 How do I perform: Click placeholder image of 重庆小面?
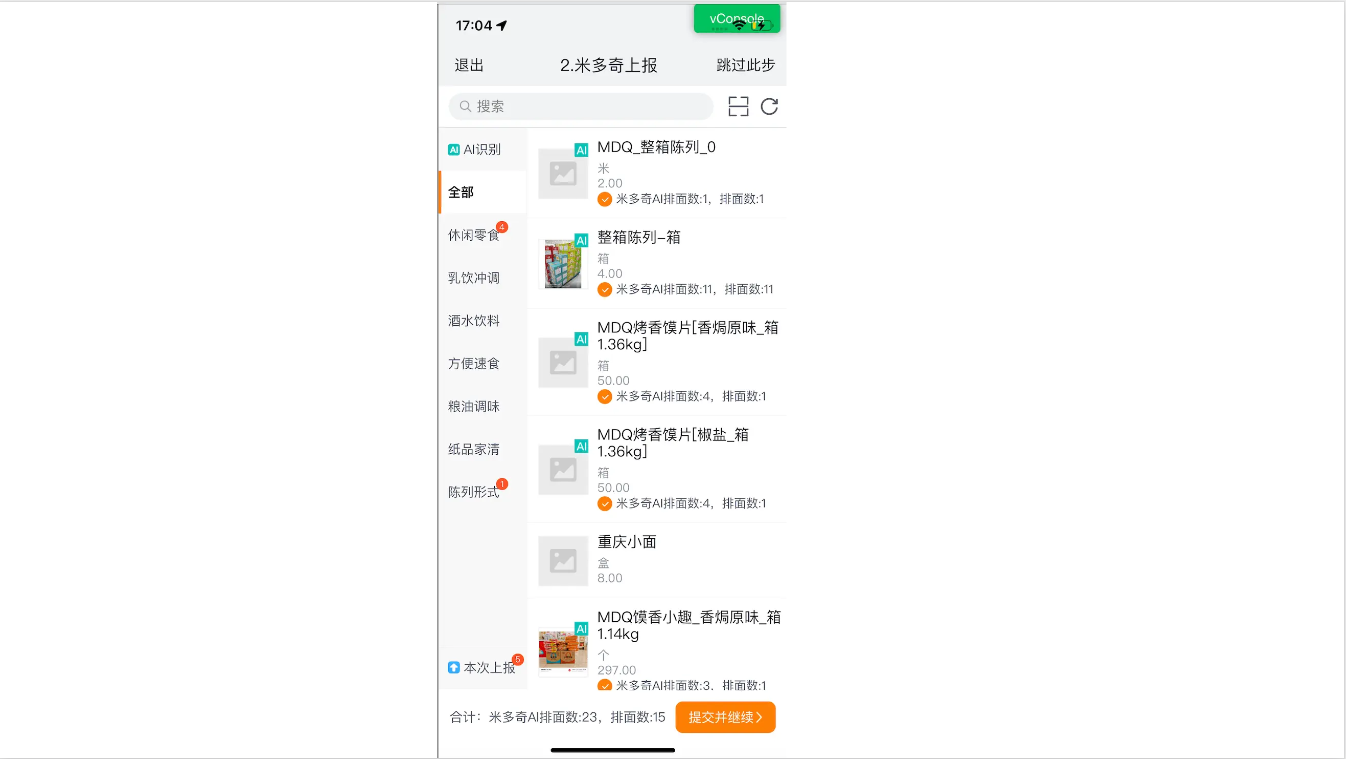click(x=563, y=561)
